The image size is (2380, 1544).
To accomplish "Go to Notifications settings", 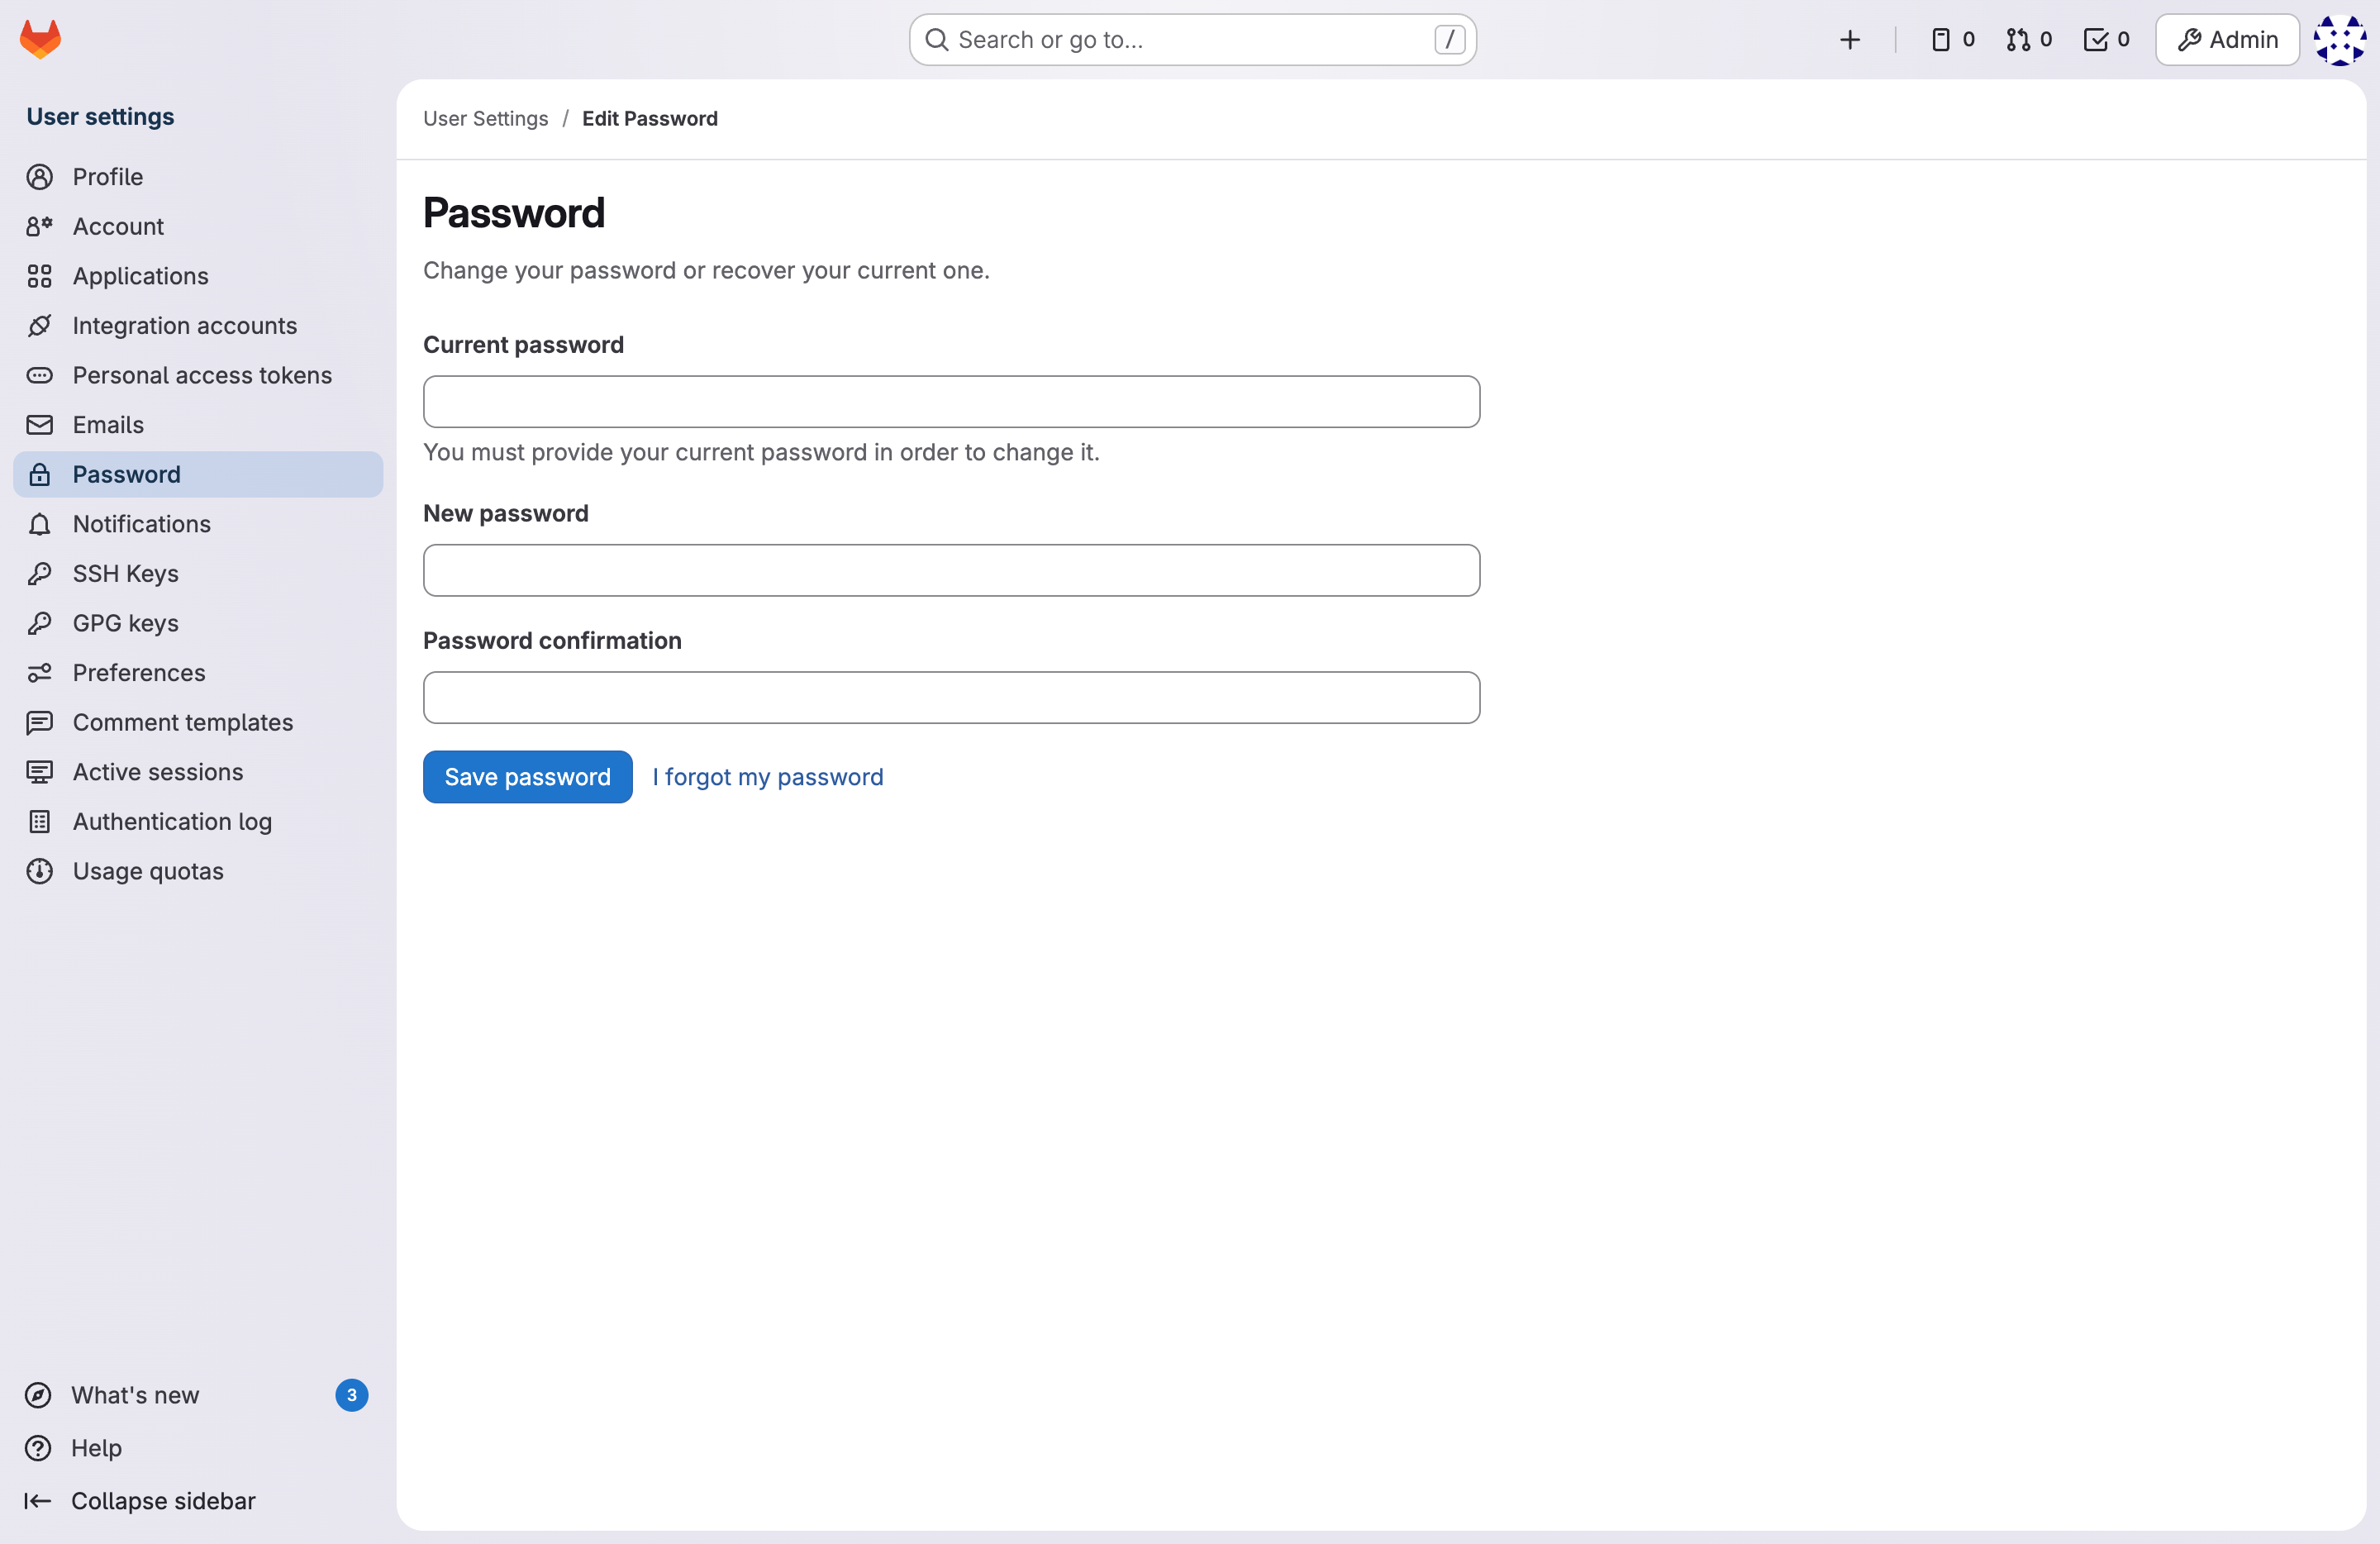I will tap(141, 524).
